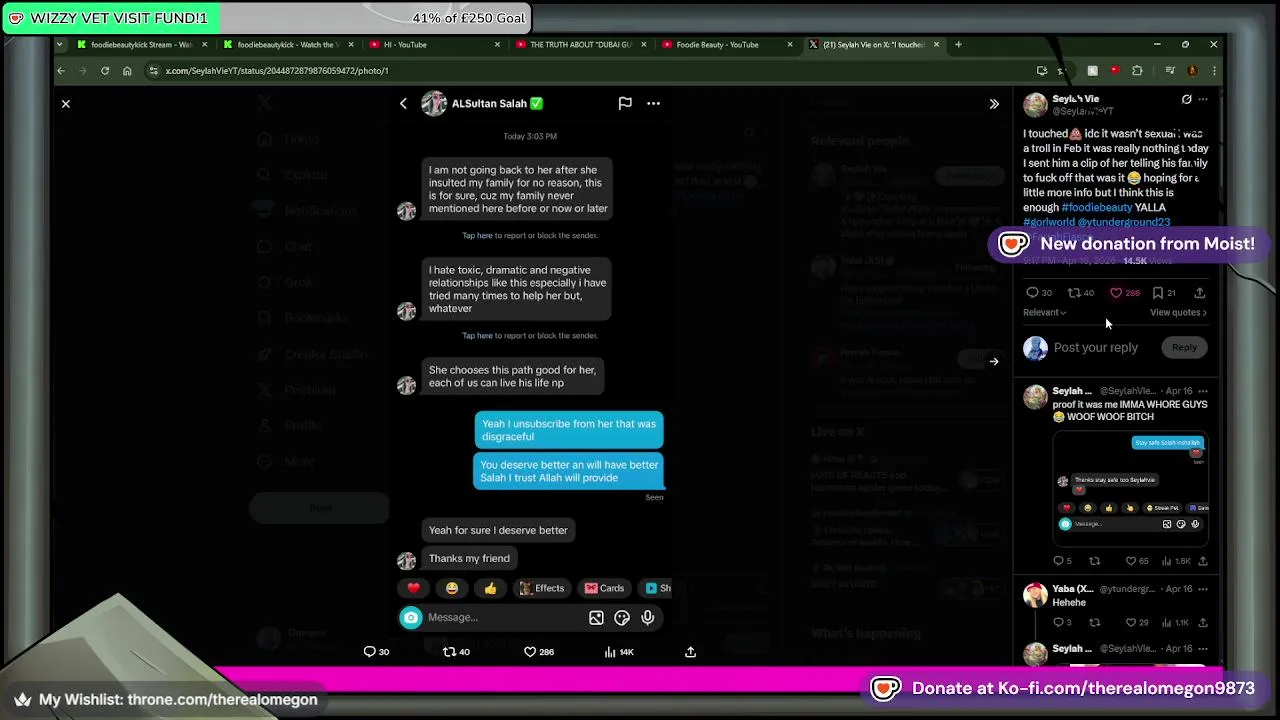The width and height of the screenshot is (1280, 720).
Task: Click the Post your reply field
Action: coord(1095,347)
